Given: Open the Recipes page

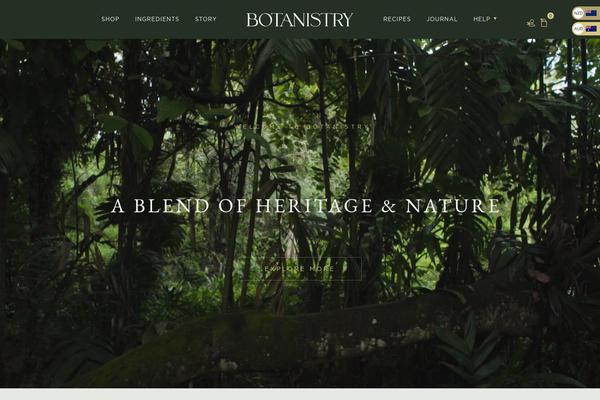Looking at the screenshot, I should pos(397,19).
